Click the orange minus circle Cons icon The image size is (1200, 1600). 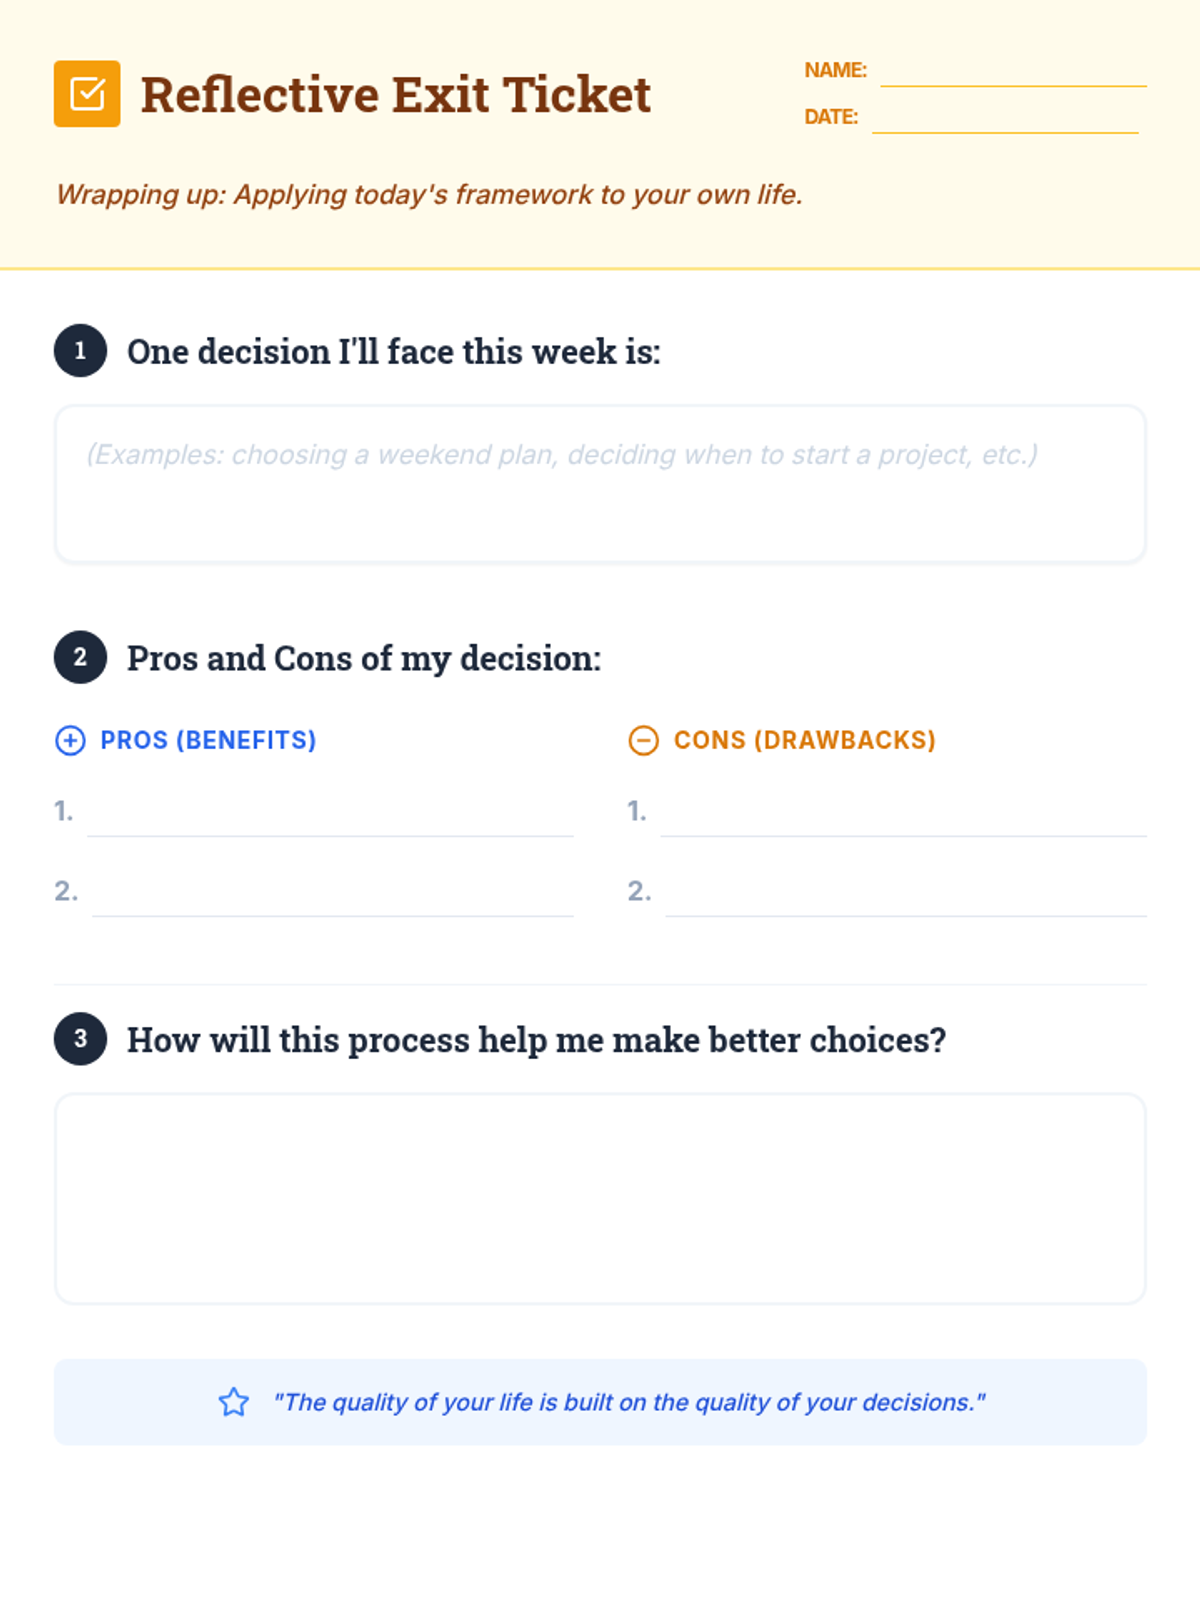click(643, 740)
